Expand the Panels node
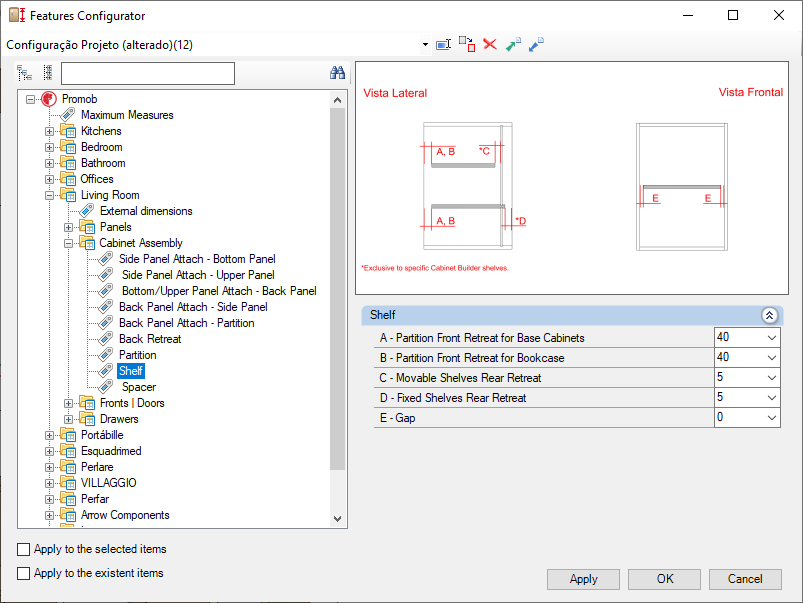803x603 pixels. click(x=68, y=227)
